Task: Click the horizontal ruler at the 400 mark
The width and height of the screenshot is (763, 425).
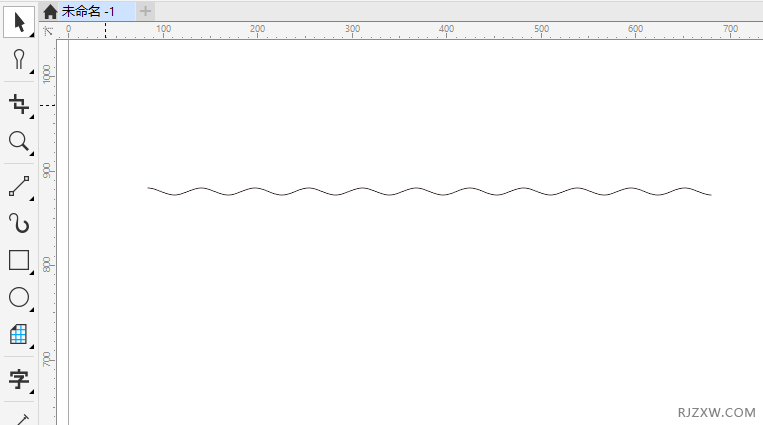Action: (x=447, y=31)
